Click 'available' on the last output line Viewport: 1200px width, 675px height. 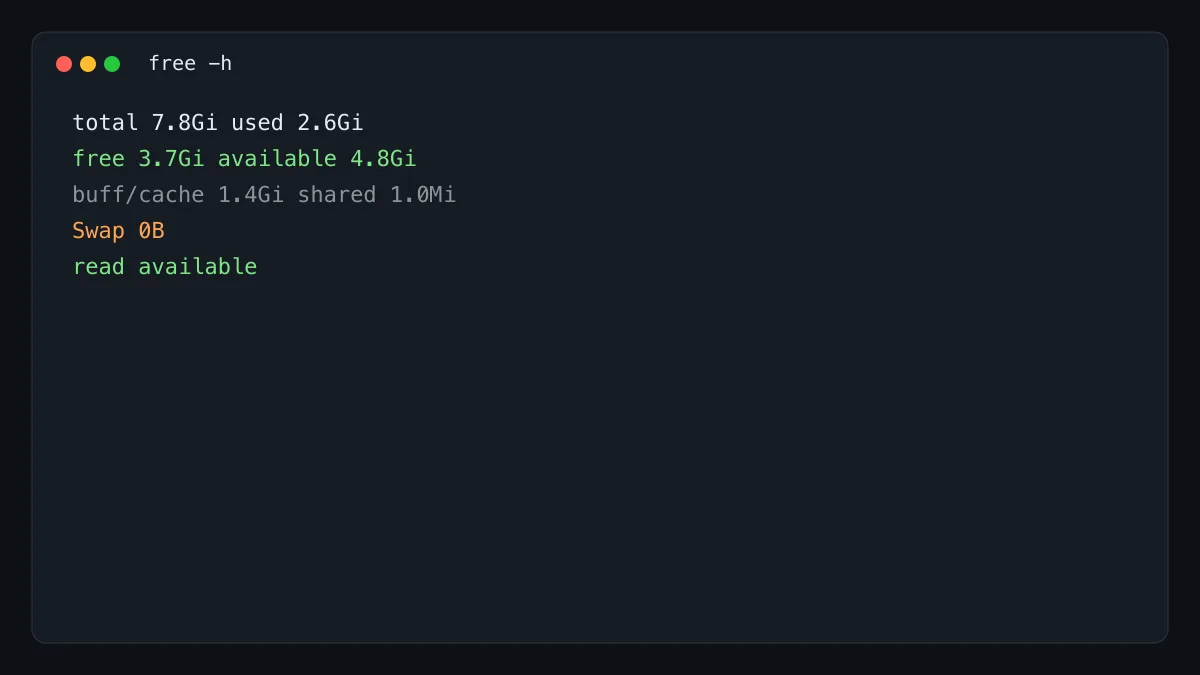click(x=198, y=267)
